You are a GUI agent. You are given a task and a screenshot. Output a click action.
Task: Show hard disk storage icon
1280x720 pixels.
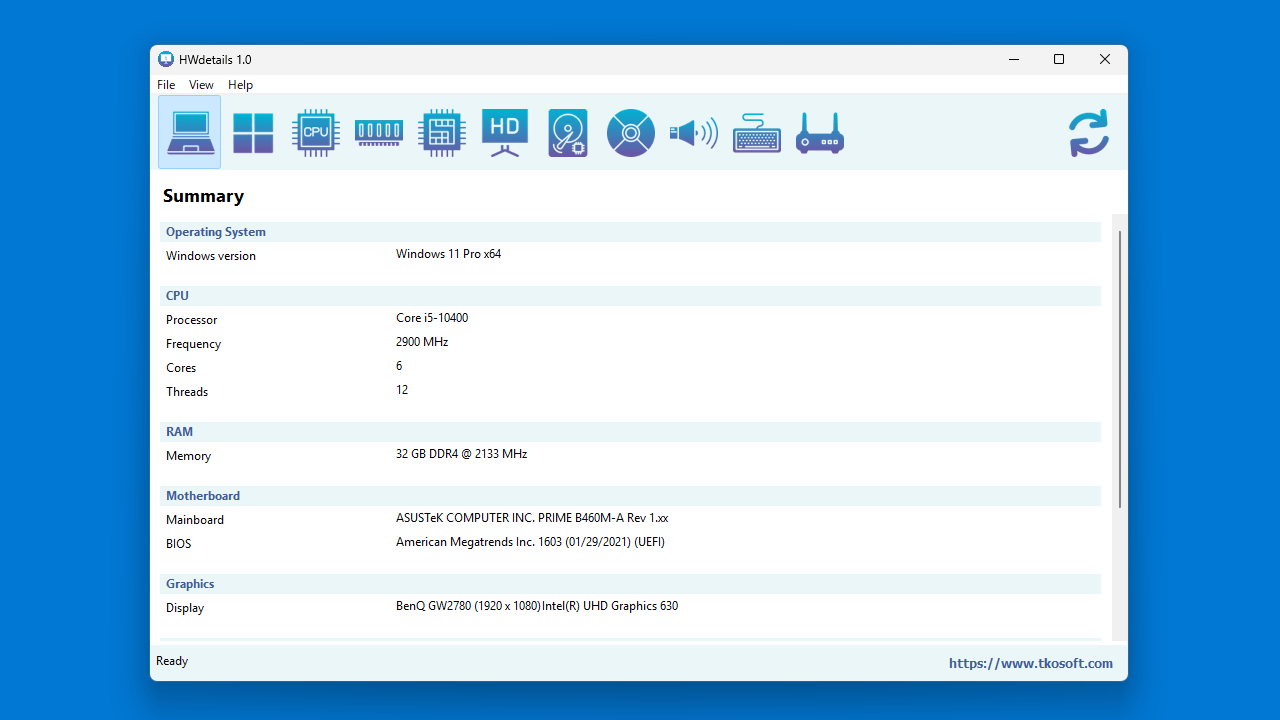(x=568, y=132)
